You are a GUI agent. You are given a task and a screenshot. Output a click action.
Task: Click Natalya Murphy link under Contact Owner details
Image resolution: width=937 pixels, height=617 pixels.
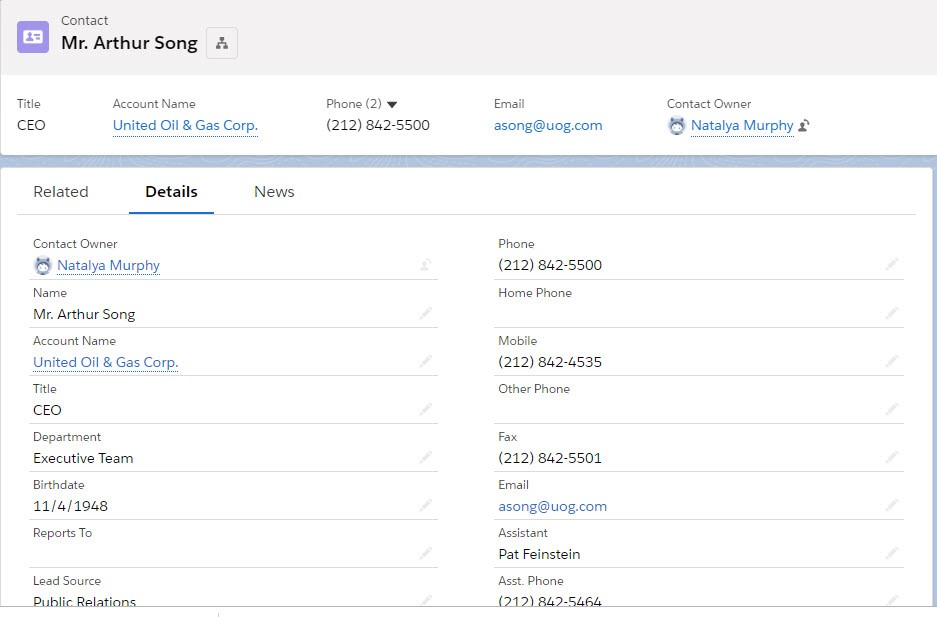pyautogui.click(x=109, y=265)
